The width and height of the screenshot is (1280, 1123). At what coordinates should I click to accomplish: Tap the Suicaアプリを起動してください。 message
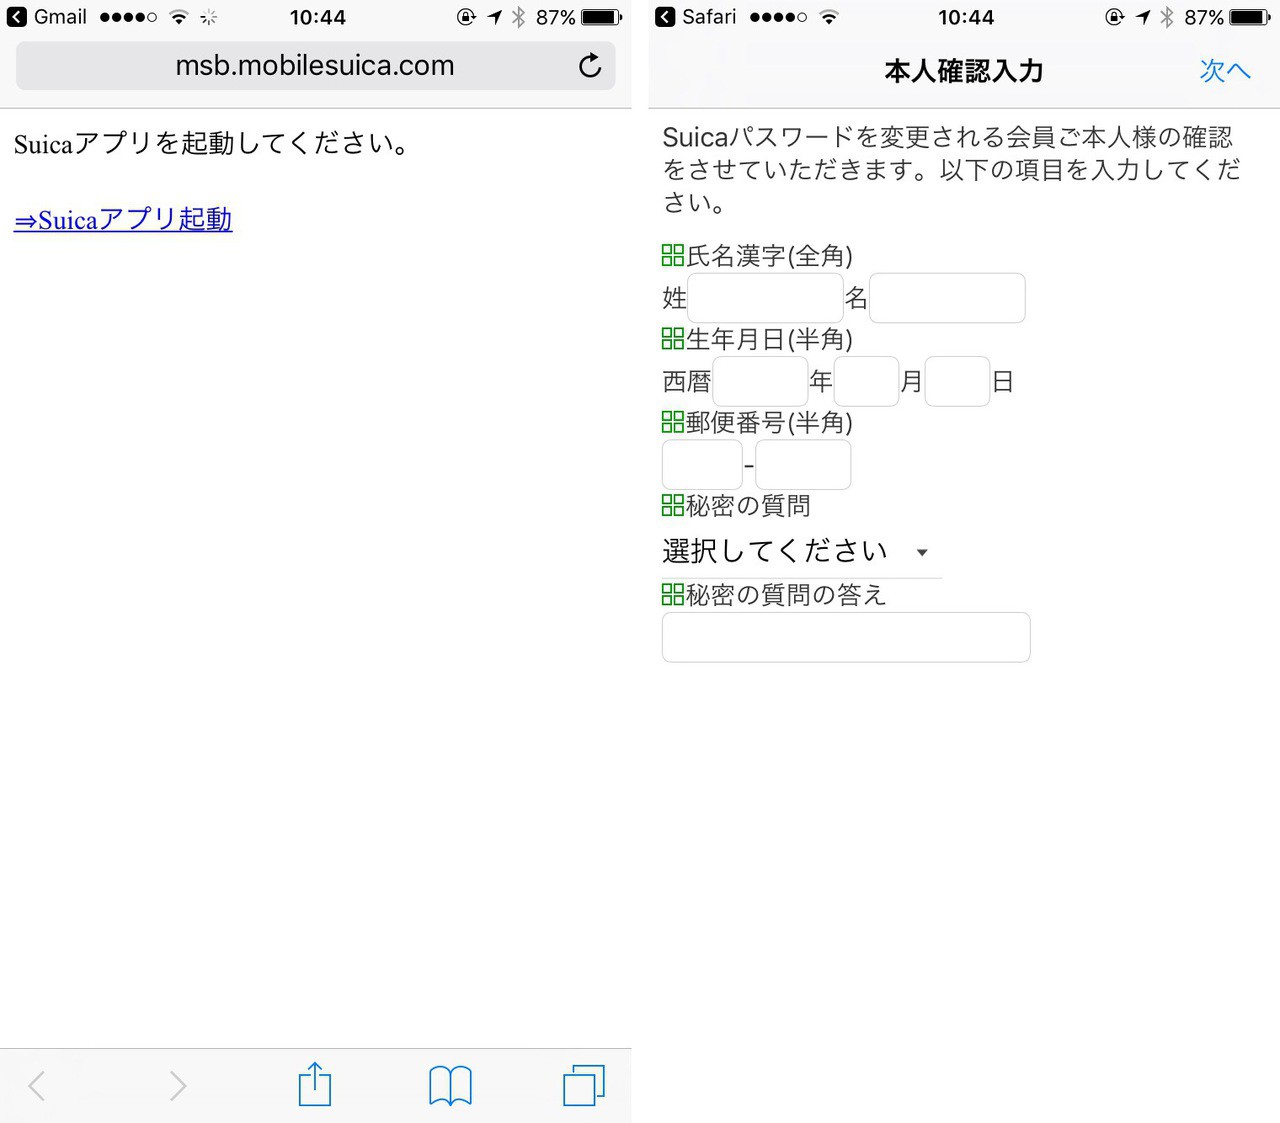point(210,144)
